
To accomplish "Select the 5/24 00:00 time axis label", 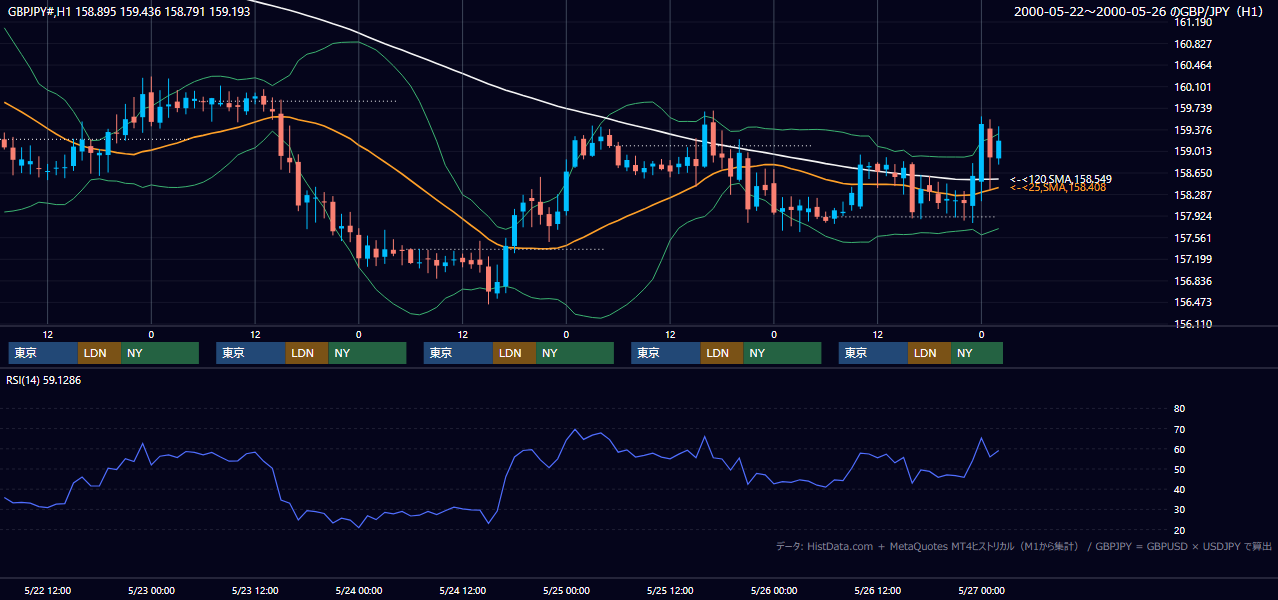I will tap(358, 591).
